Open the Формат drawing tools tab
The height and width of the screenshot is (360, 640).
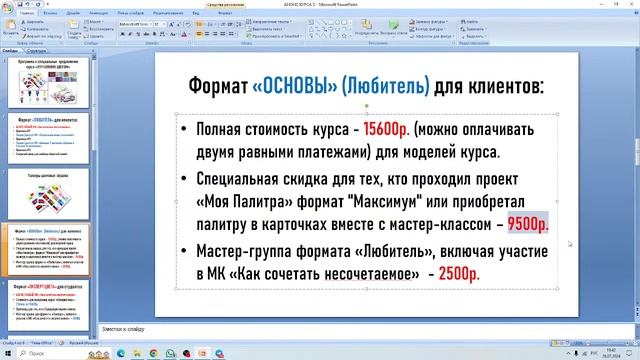coord(225,13)
